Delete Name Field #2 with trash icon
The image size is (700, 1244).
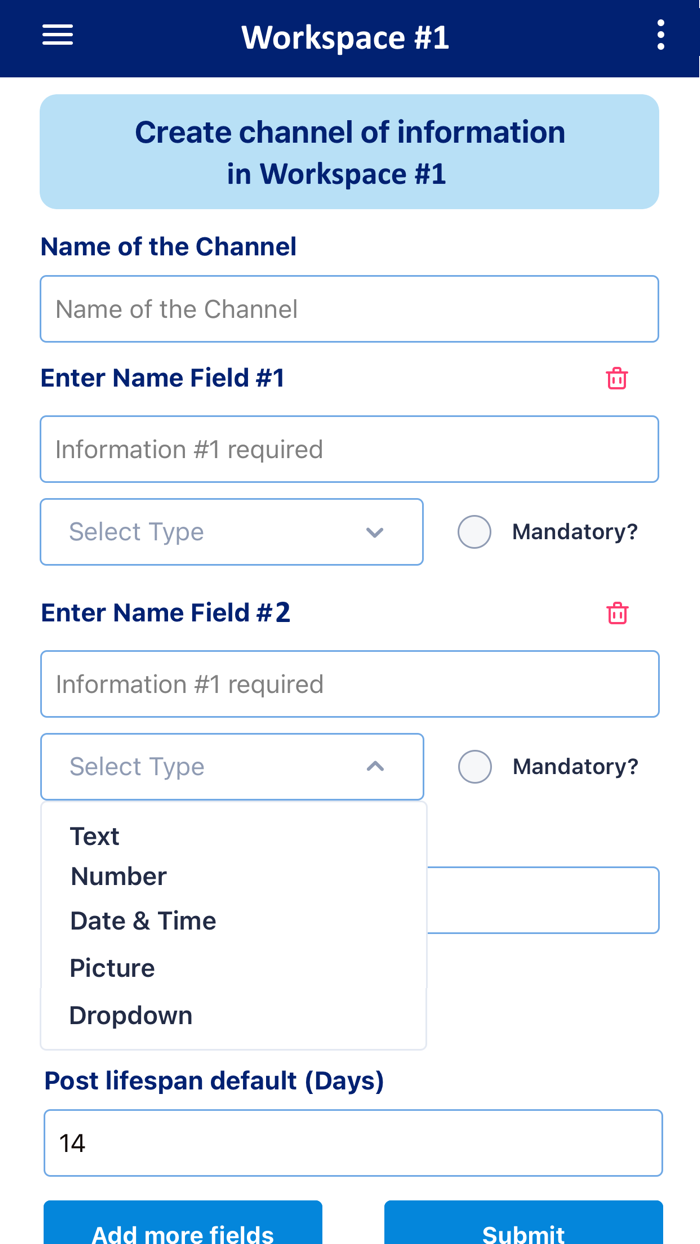(617, 613)
